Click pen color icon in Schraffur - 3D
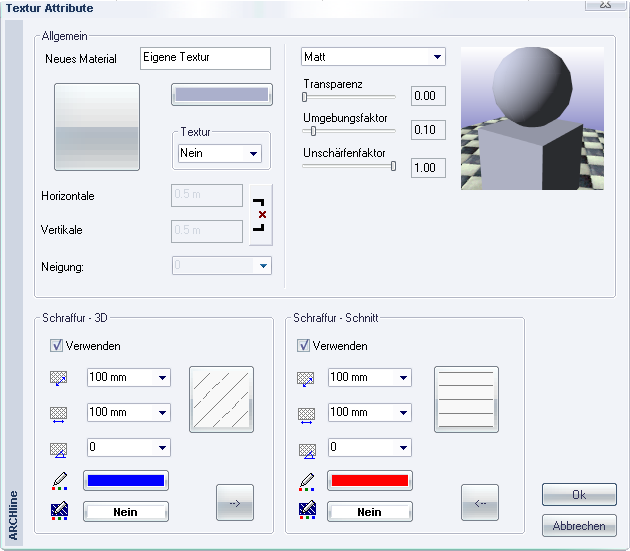 point(59,481)
